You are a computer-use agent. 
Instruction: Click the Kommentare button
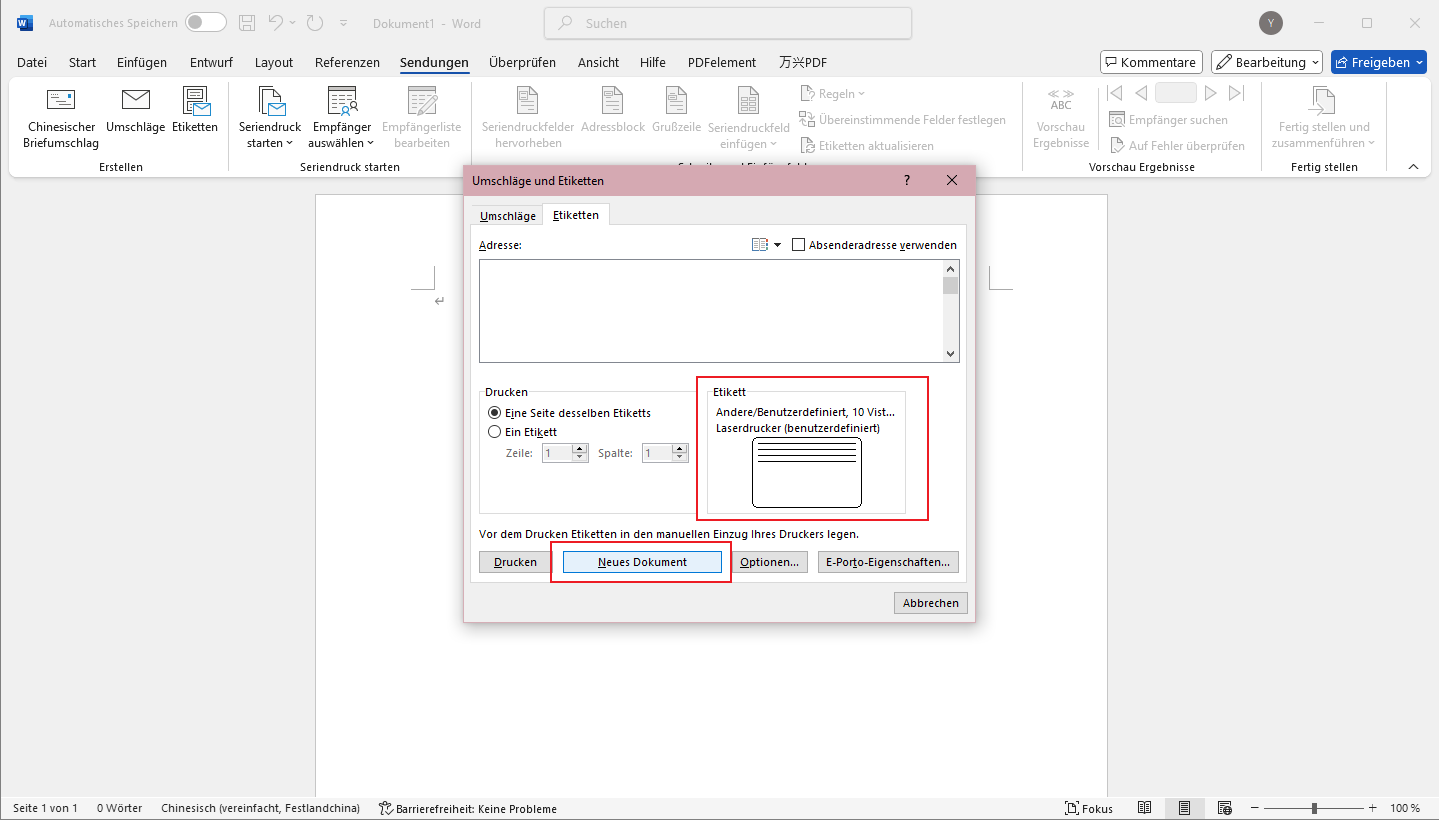click(1151, 62)
